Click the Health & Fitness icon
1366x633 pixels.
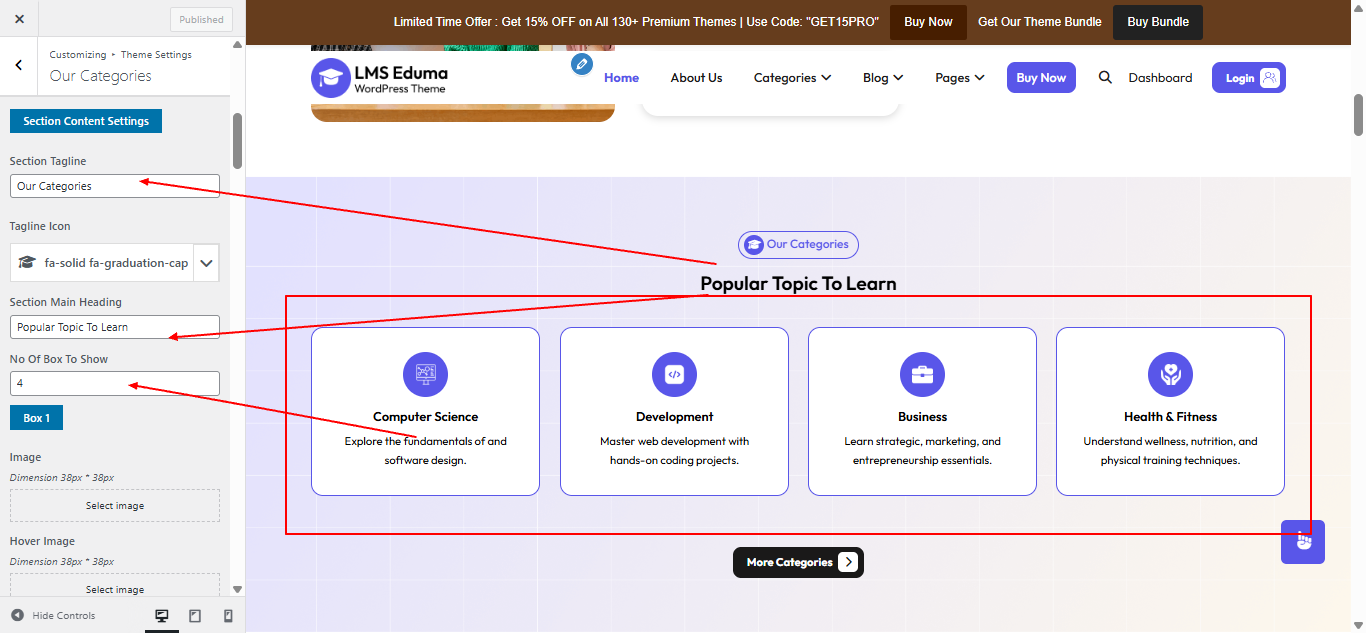(x=1170, y=374)
